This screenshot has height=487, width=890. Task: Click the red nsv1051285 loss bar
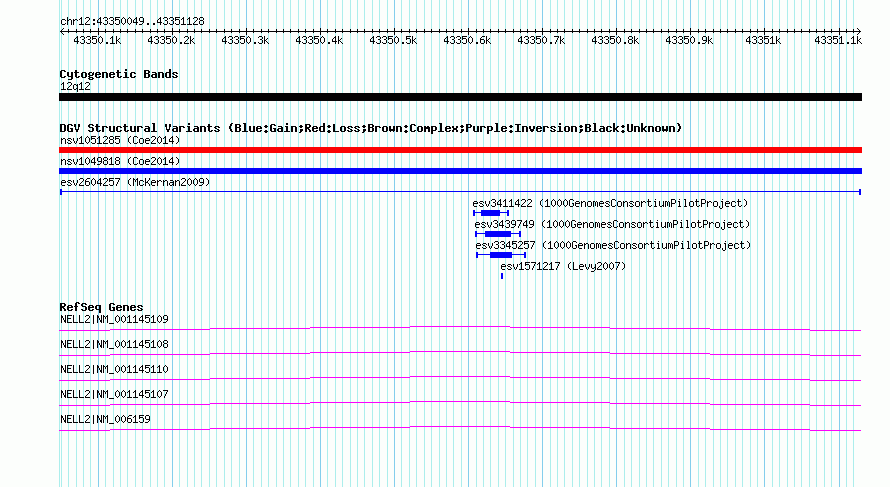click(x=460, y=150)
